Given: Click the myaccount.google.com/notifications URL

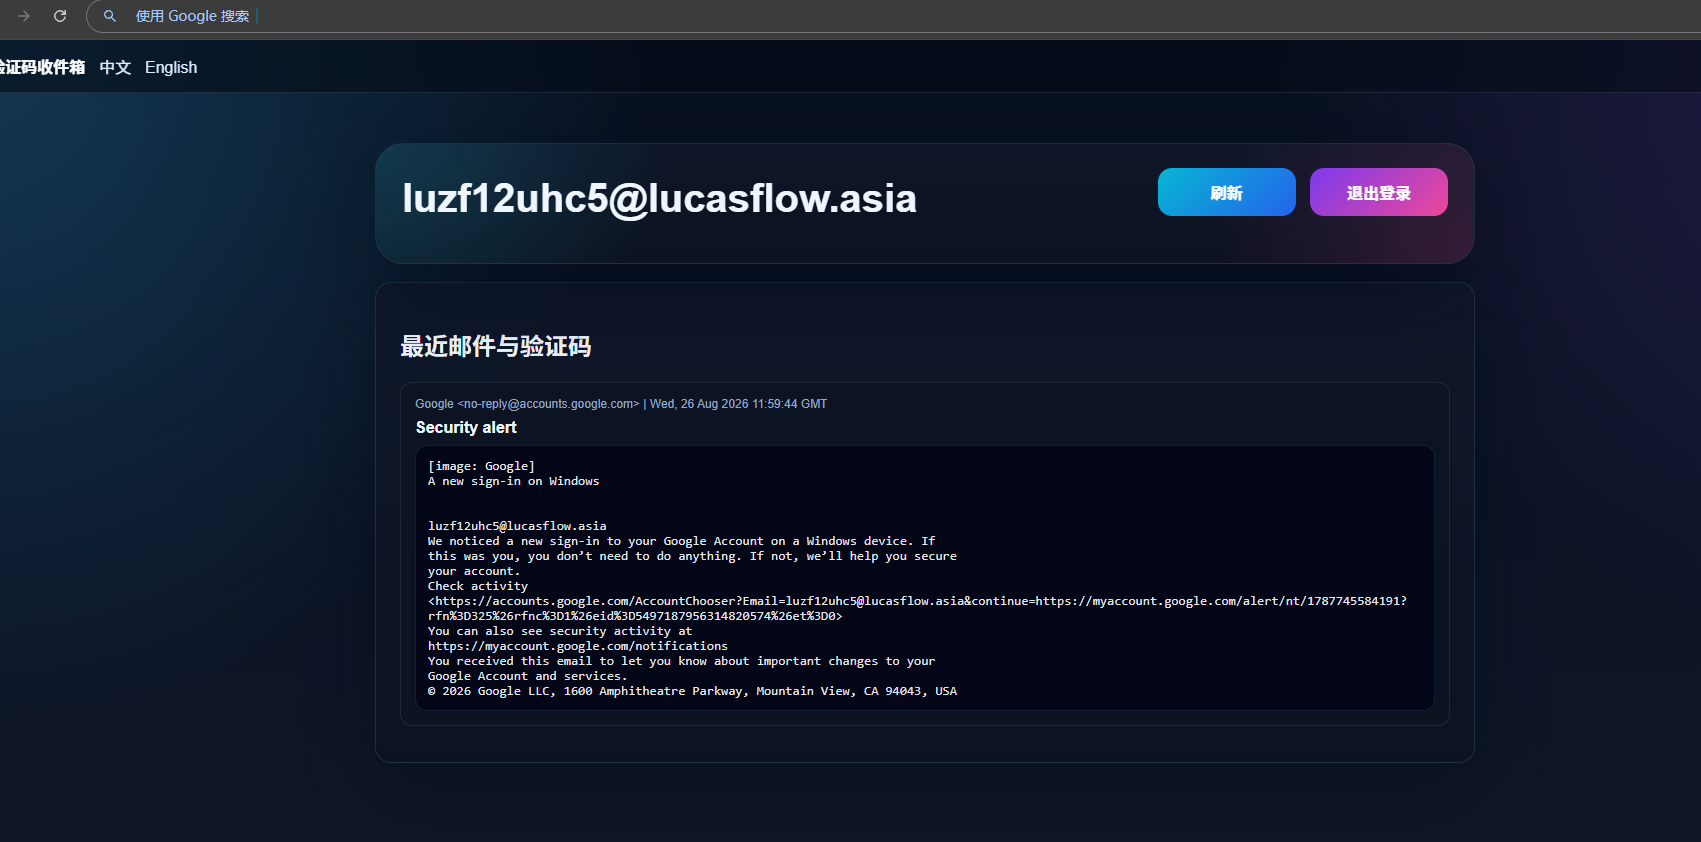Looking at the screenshot, I should click(578, 646).
